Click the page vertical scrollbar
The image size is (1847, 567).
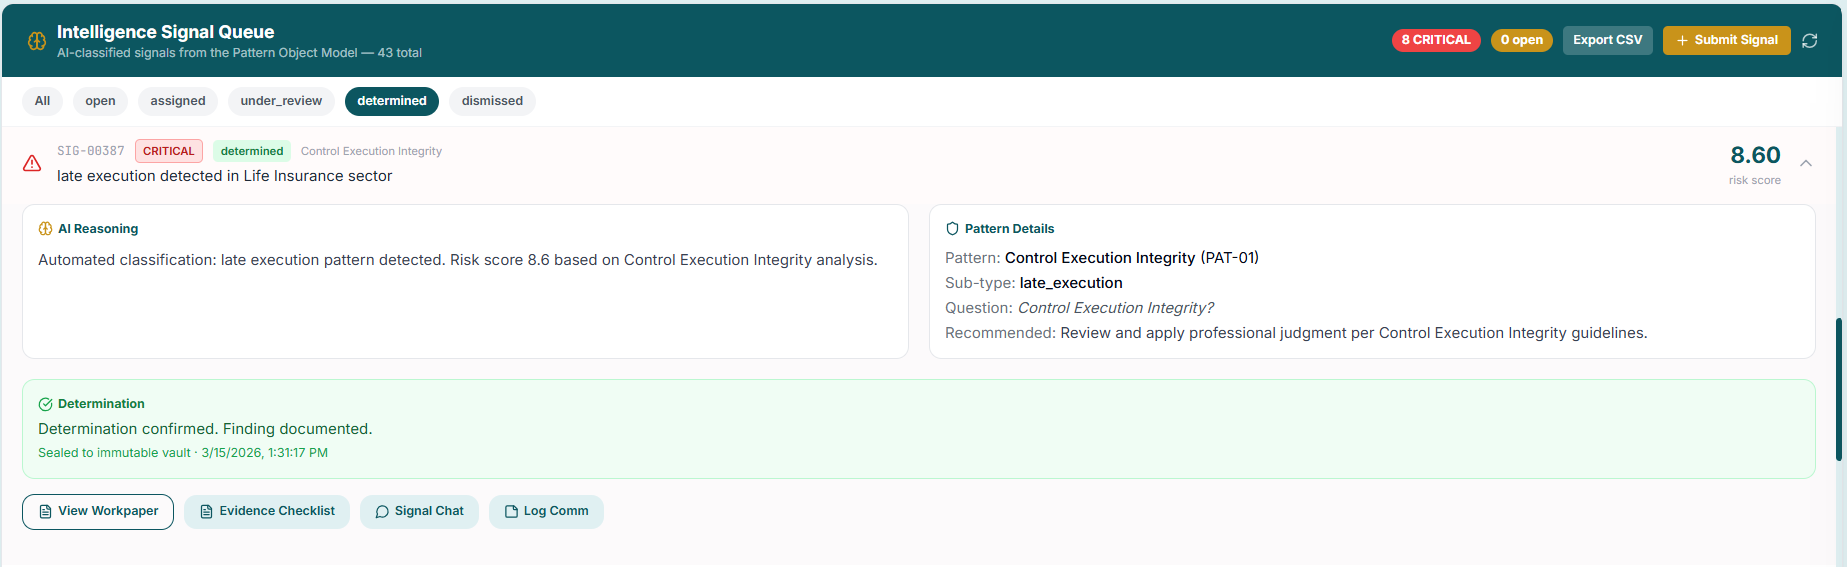tap(1838, 390)
